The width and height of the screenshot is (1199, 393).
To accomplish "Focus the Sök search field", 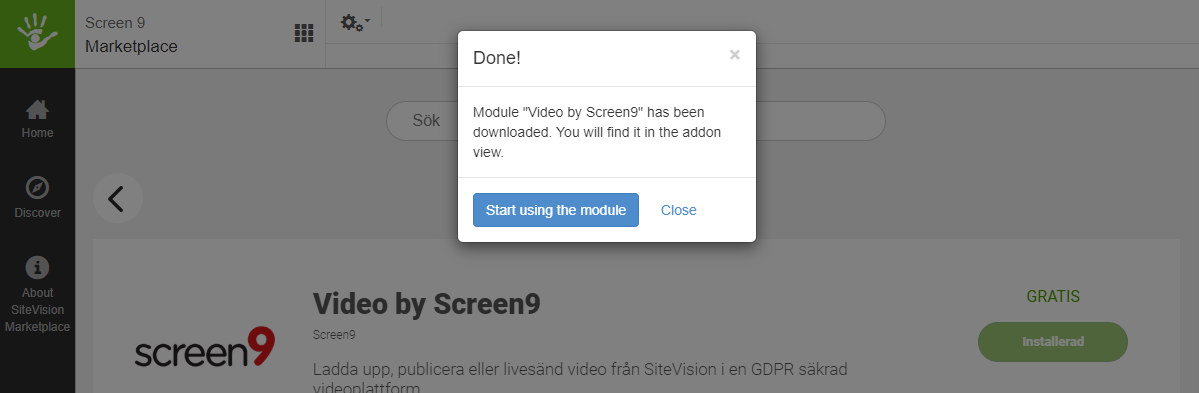I will coord(635,121).
